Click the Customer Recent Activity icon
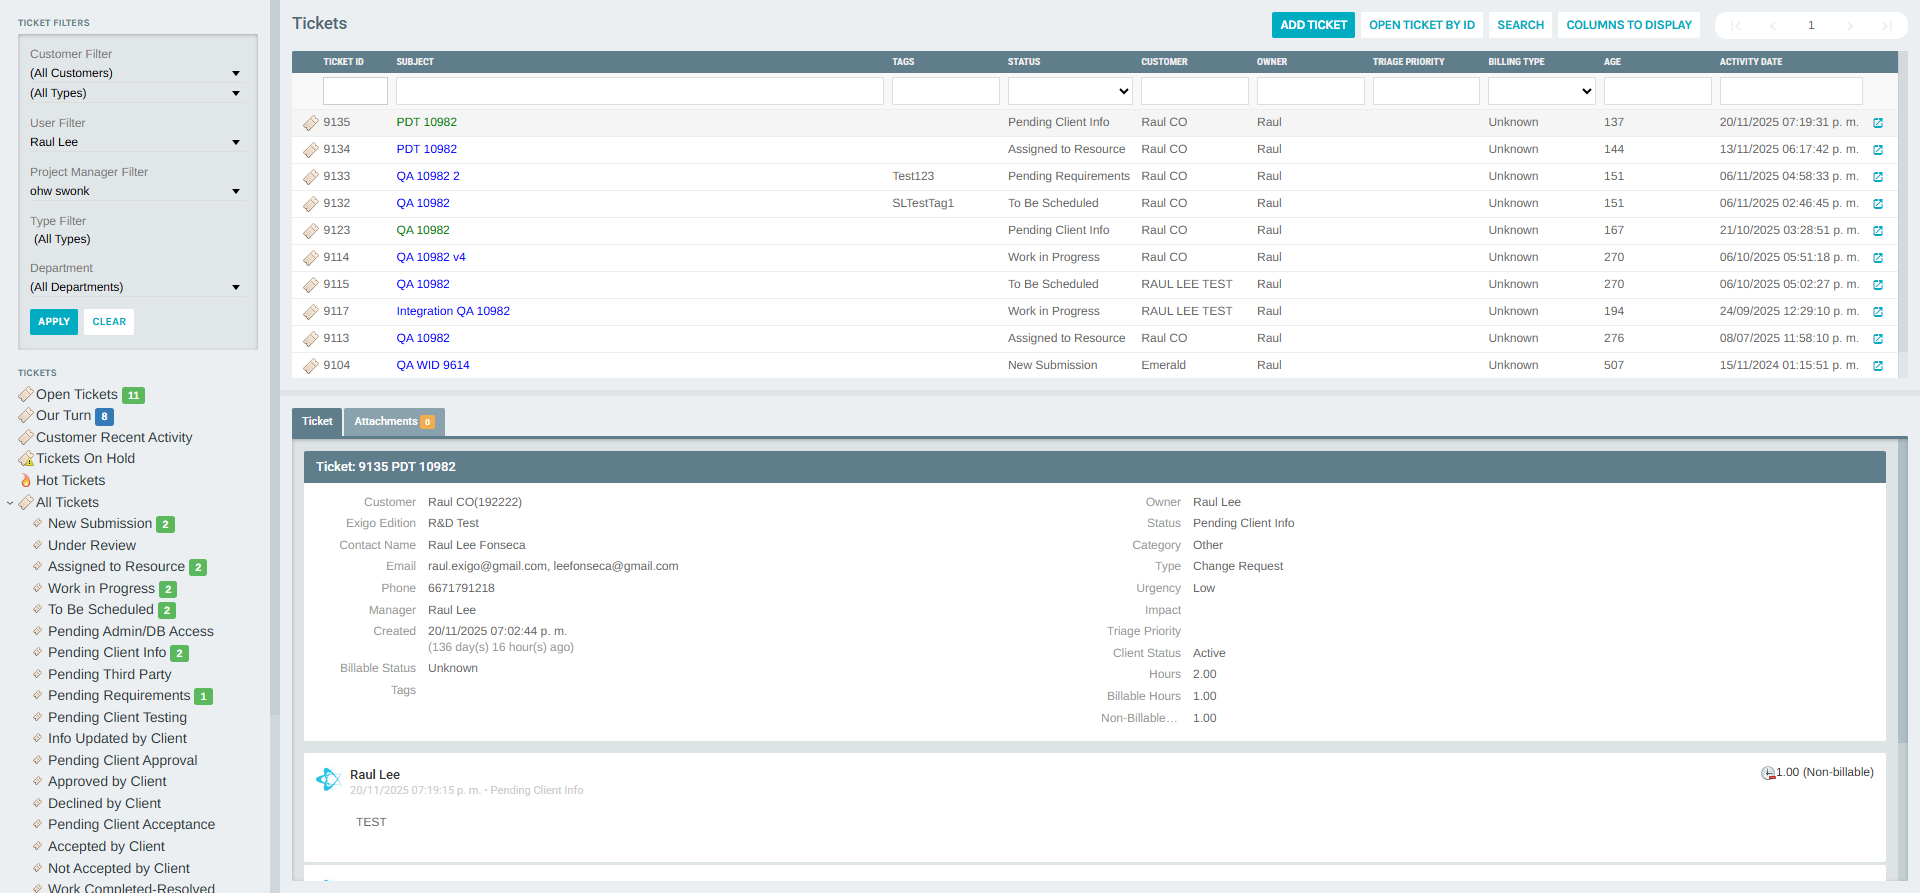 tap(26, 437)
